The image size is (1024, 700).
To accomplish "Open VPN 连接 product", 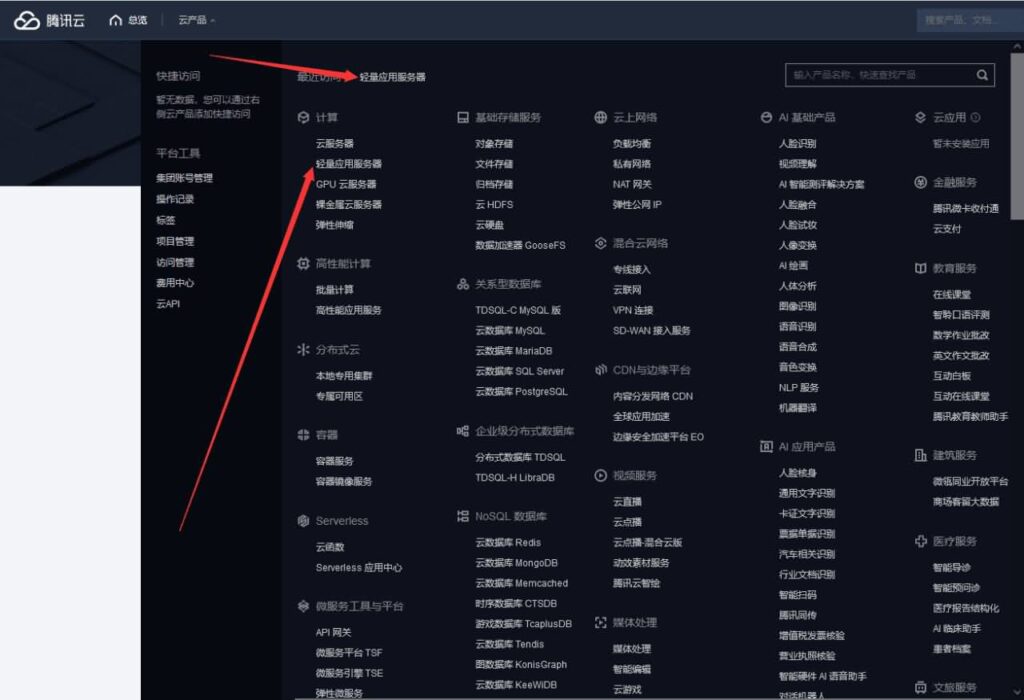I will click(x=633, y=310).
